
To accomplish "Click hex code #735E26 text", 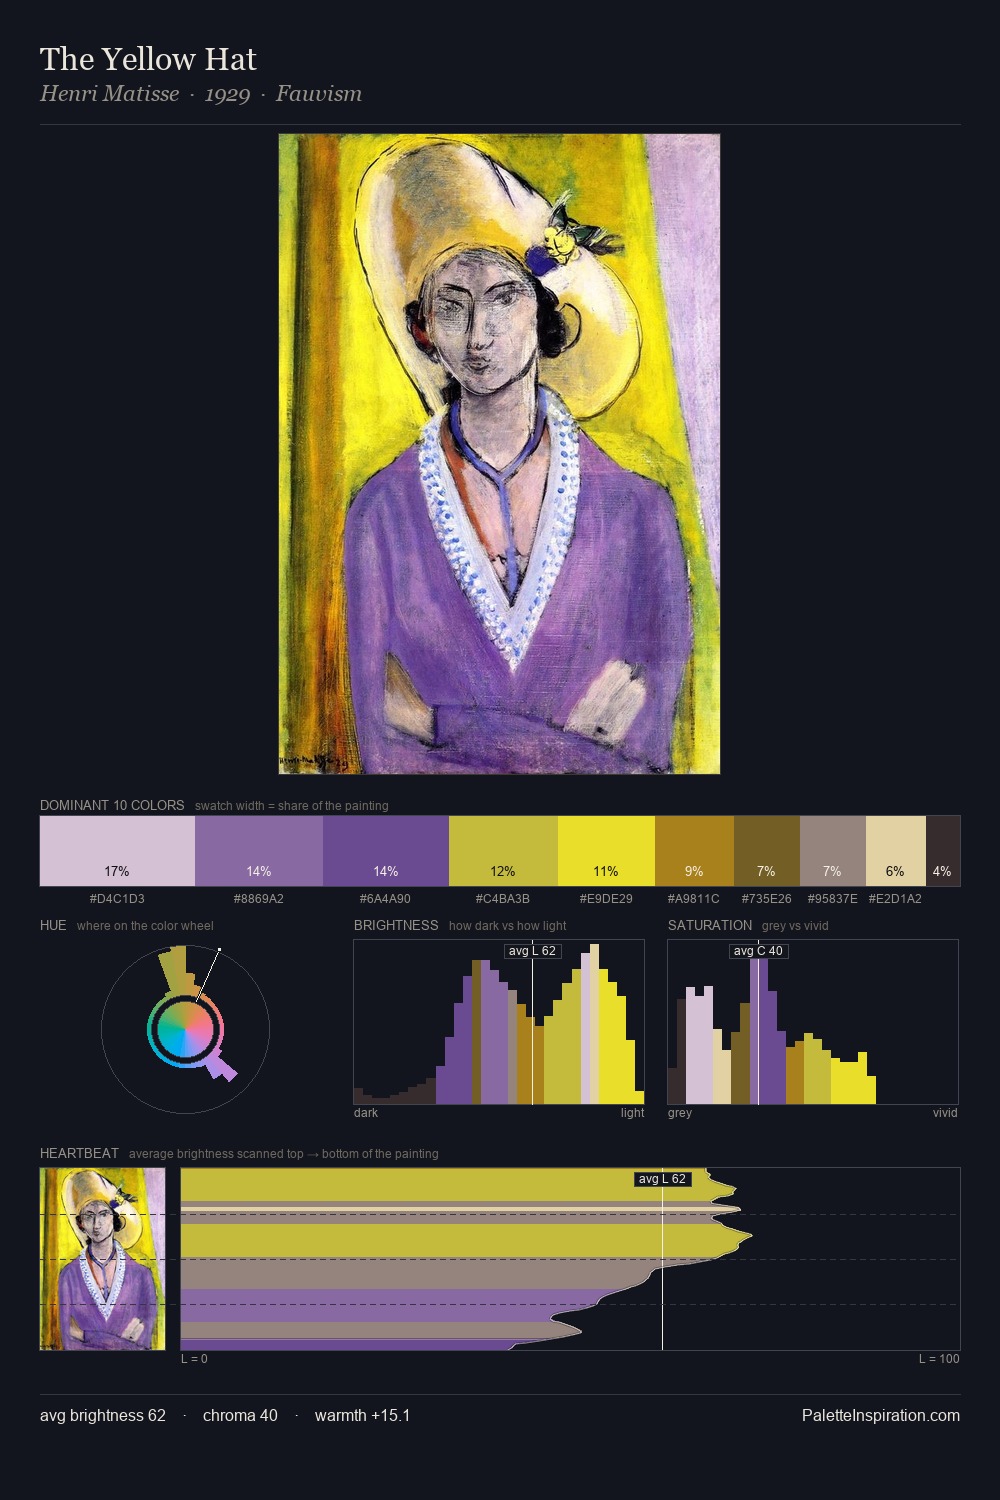I will (767, 898).
